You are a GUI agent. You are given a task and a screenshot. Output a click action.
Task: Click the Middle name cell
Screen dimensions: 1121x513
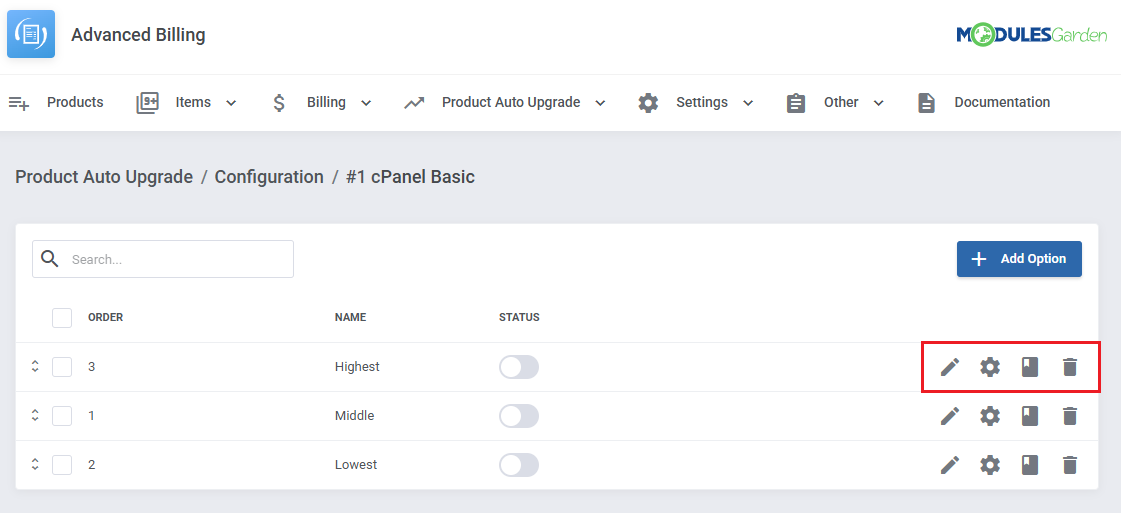tap(355, 415)
